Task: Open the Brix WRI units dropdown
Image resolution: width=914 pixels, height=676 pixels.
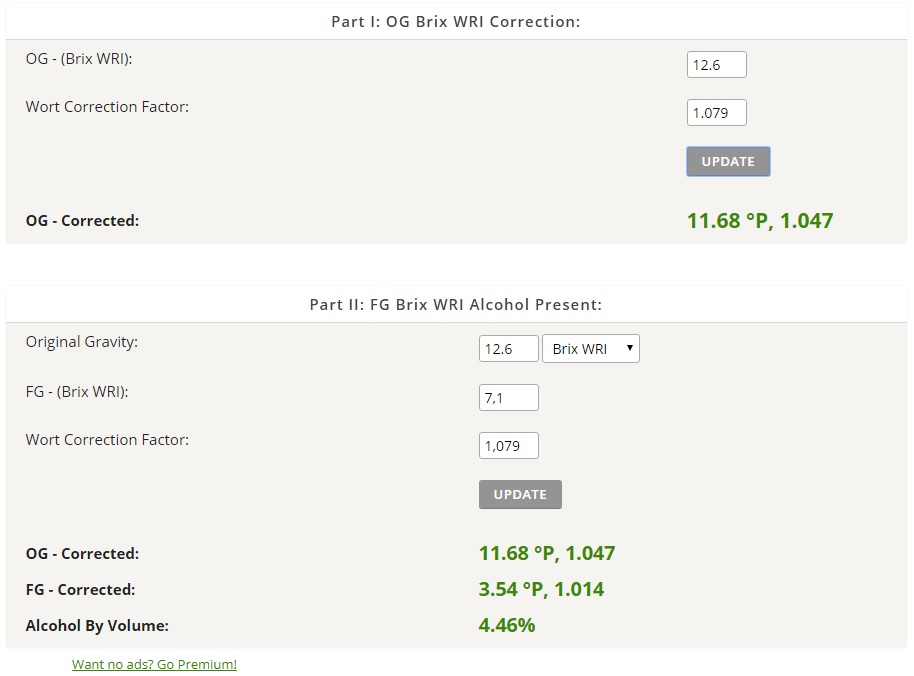Action: coord(590,348)
